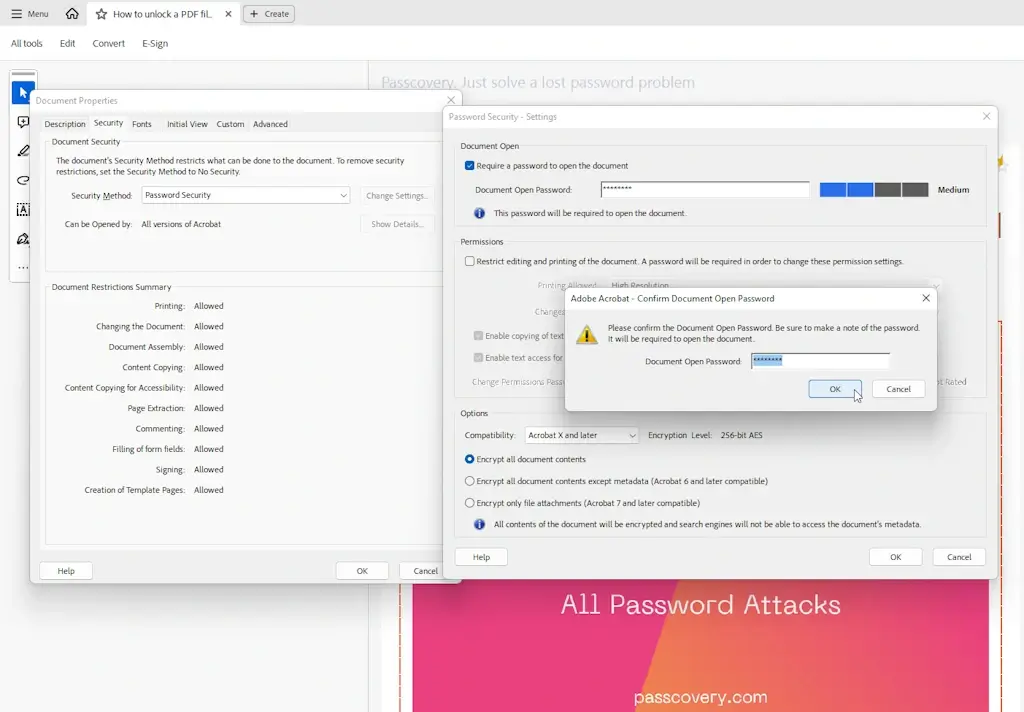Viewport: 1024px width, 712px height.
Task: Click Help in Password Security Settings
Action: pos(481,557)
